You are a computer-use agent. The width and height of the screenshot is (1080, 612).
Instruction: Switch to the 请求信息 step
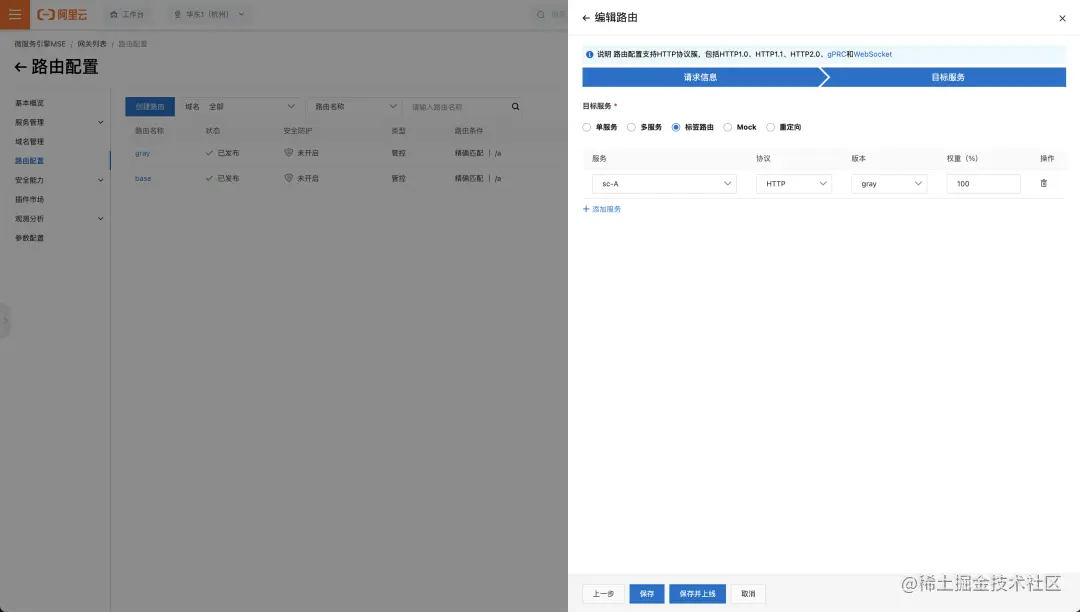[700, 77]
